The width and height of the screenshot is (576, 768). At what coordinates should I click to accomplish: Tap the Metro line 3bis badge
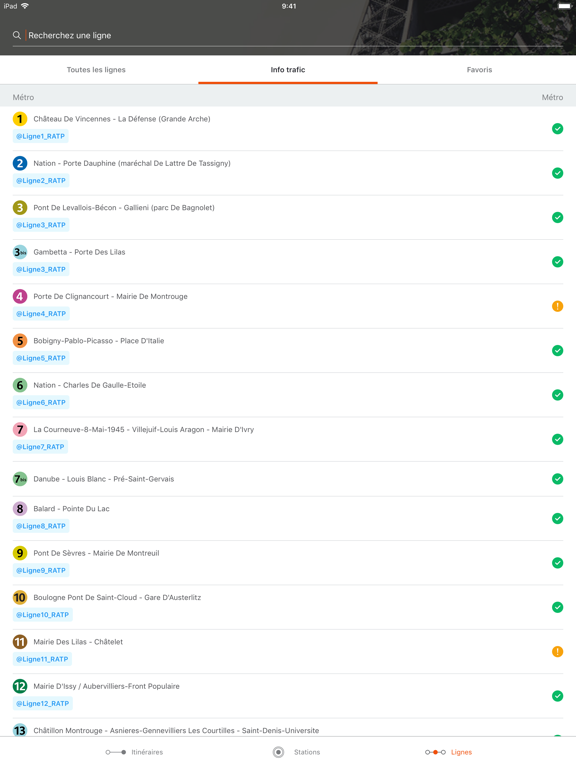pos(20,252)
